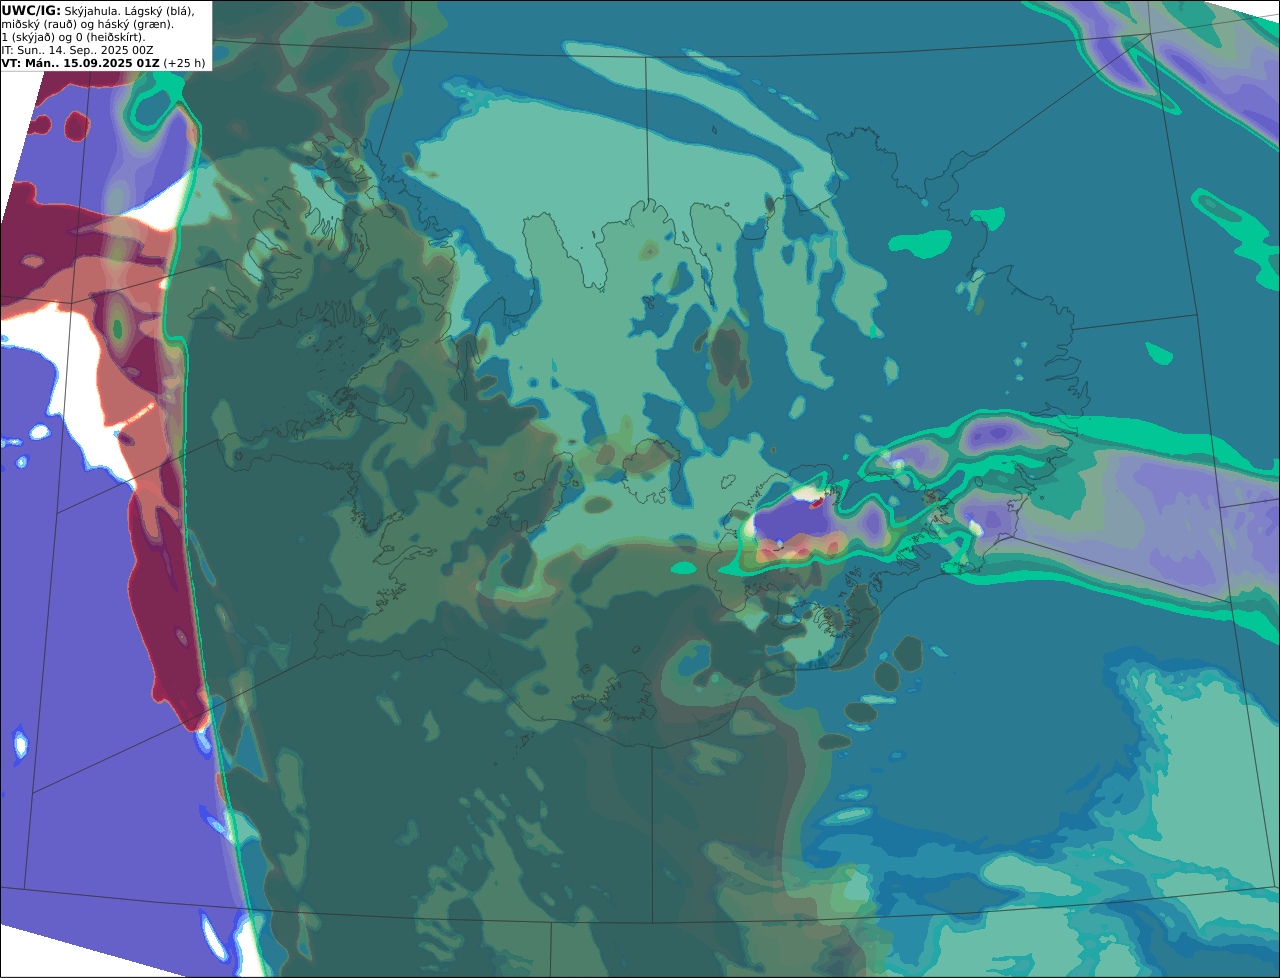Click the "UWC/IG:" legend title
This screenshot has height=978, width=1280.
pyautogui.click(x=31, y=10)
